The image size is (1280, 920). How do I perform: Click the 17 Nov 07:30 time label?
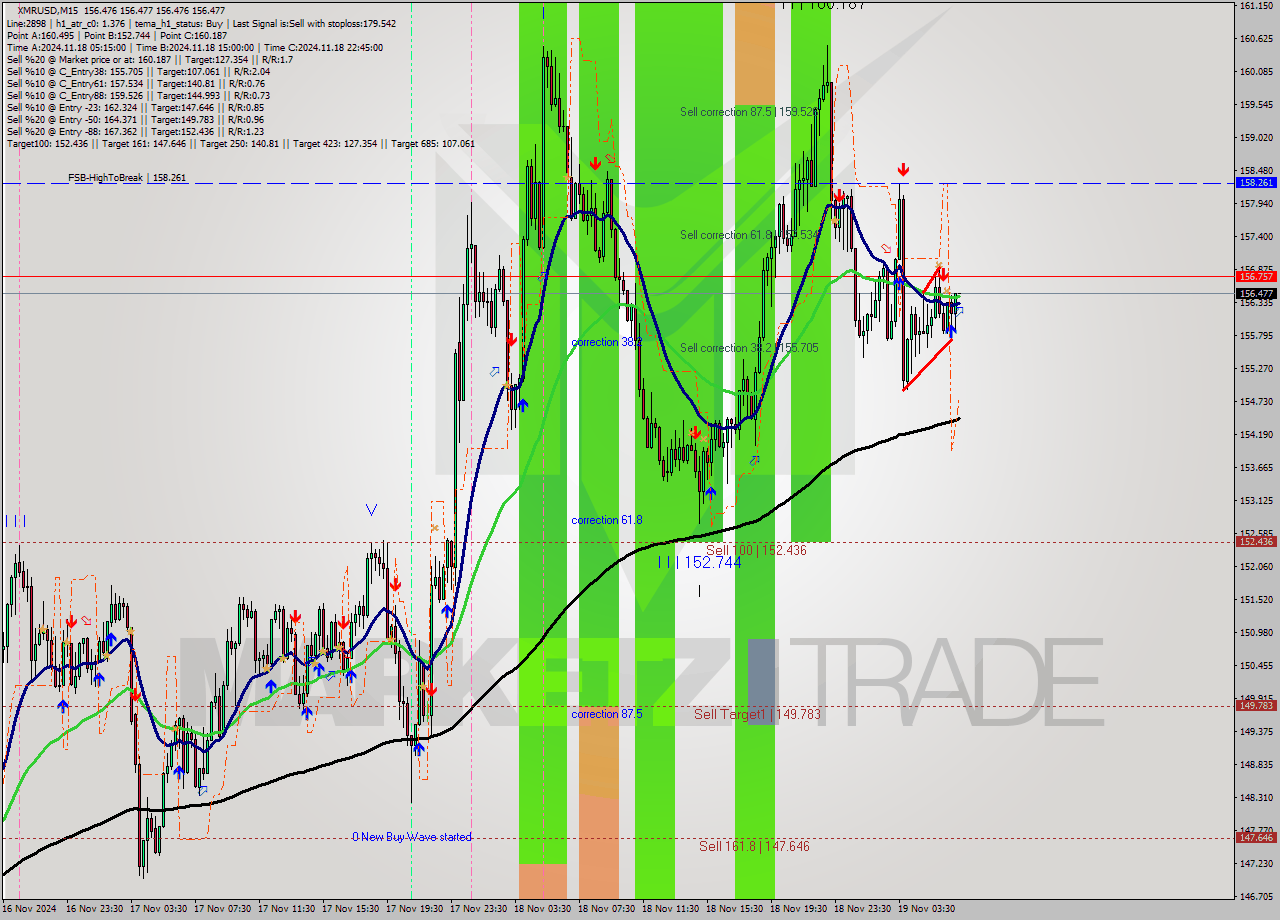(x=223, y=909)
